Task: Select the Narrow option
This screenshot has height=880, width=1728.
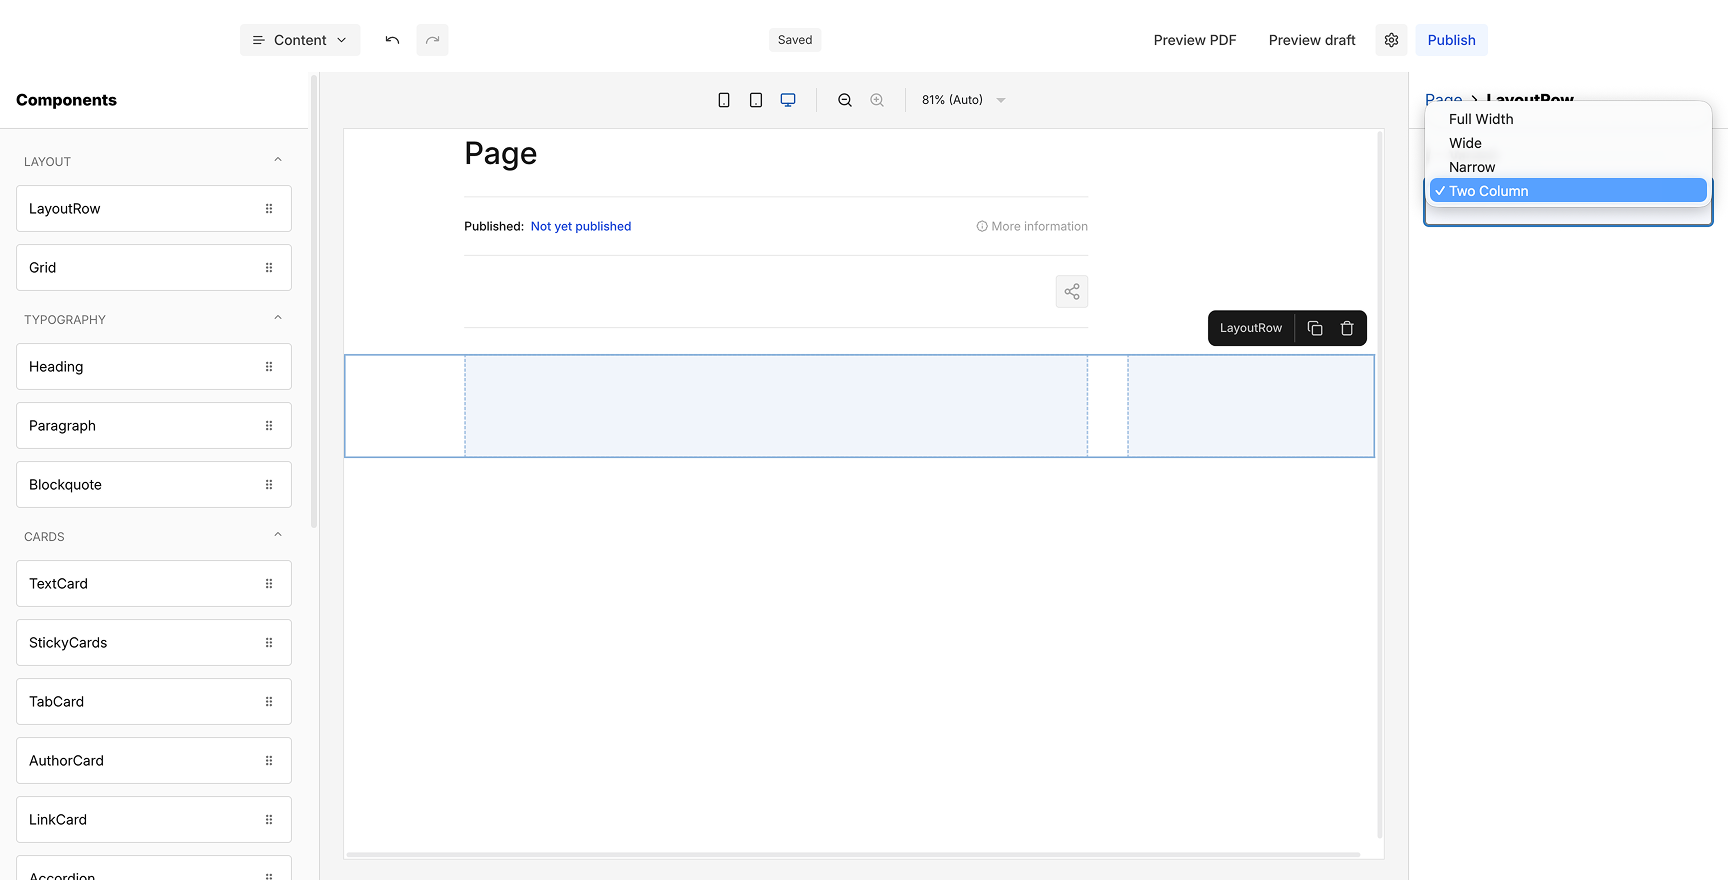Action: tap(1568, 167)
